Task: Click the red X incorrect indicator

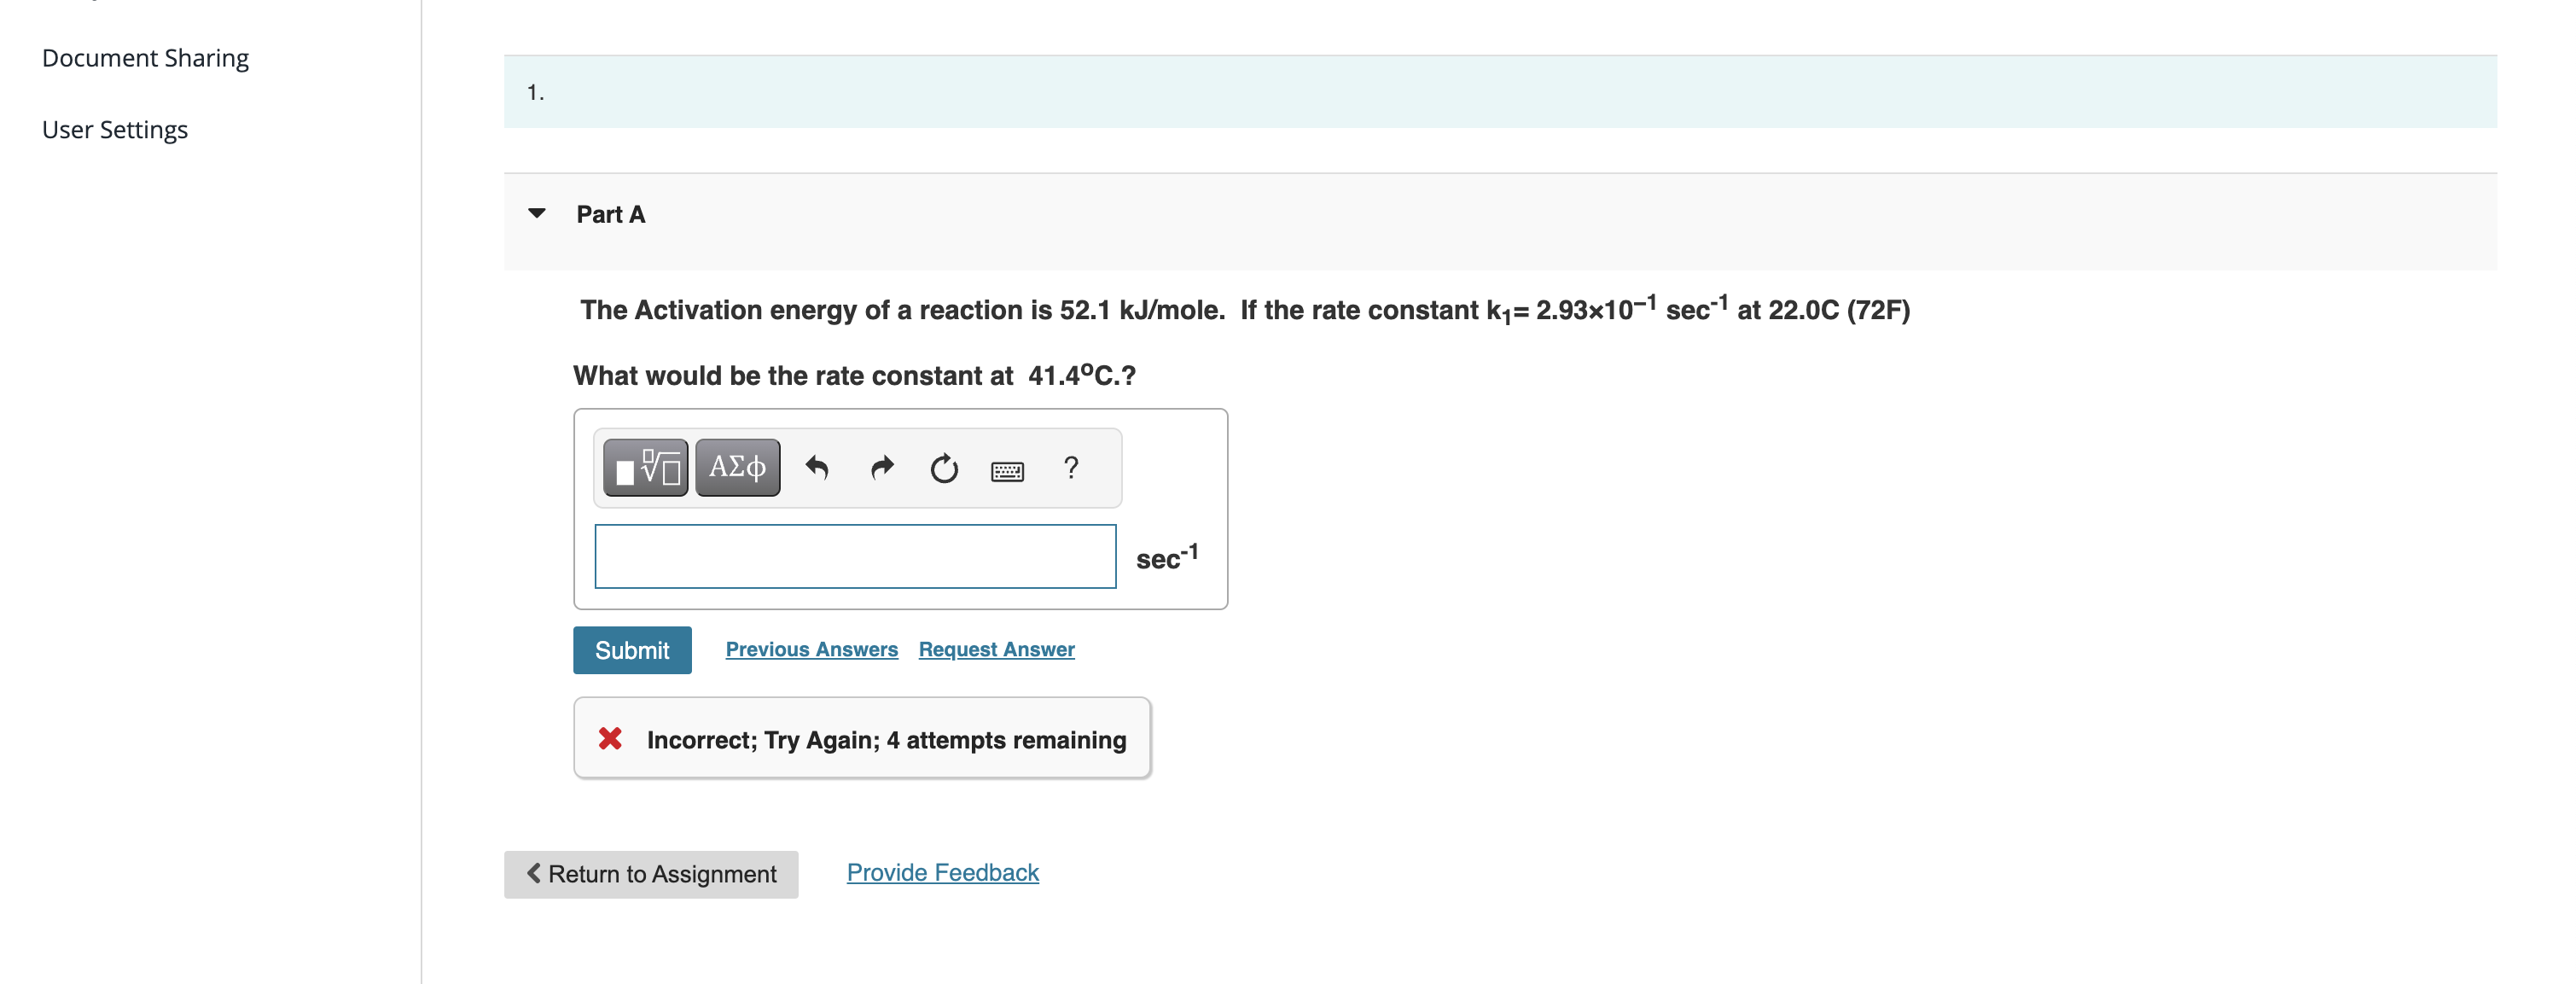Action: click(611, 739)
